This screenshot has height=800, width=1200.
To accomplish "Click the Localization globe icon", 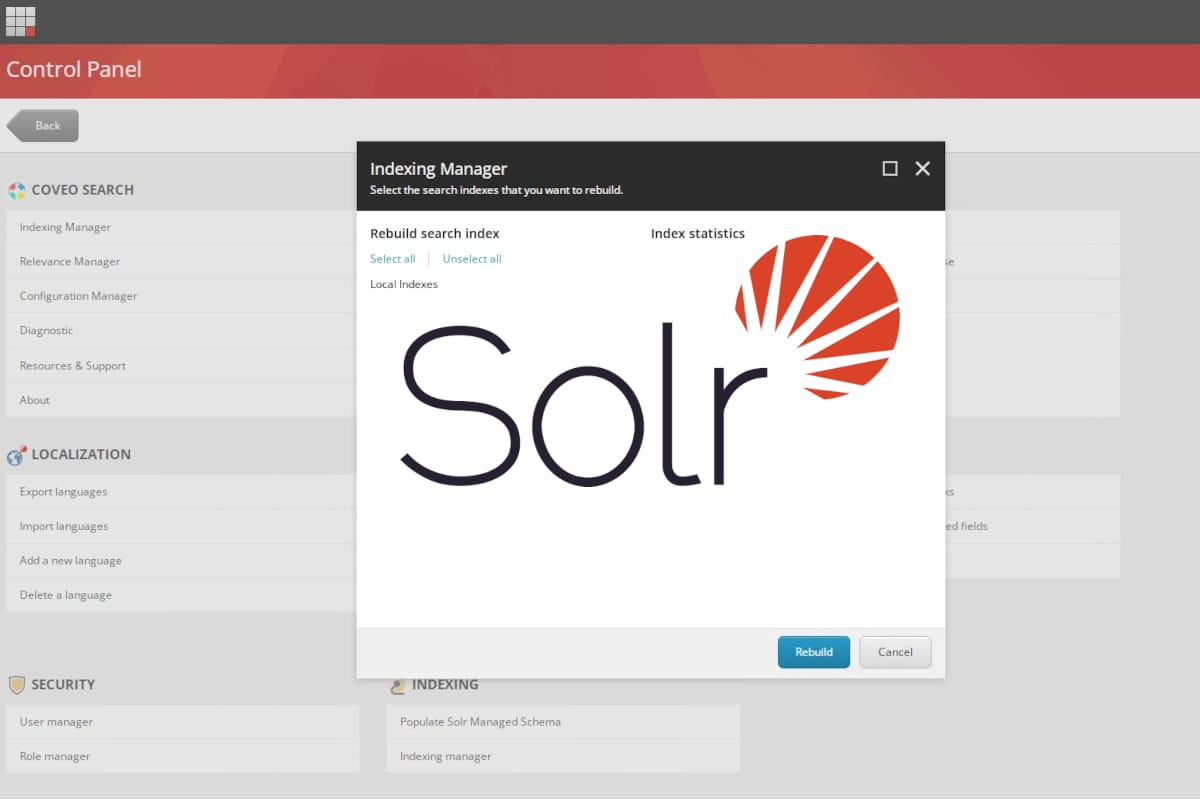I will [x=16, y=456].
